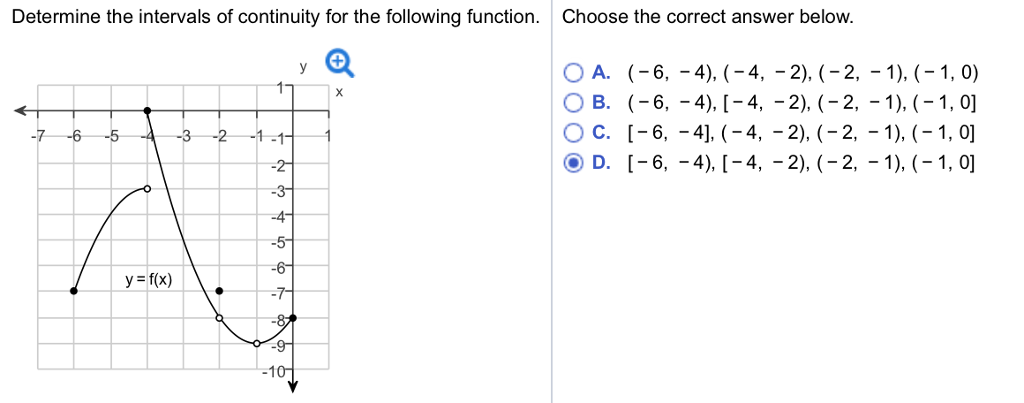1024x403 pixels.
Task: Select radio button for option A
Action: pyautogui.click(x=572, y=72)
